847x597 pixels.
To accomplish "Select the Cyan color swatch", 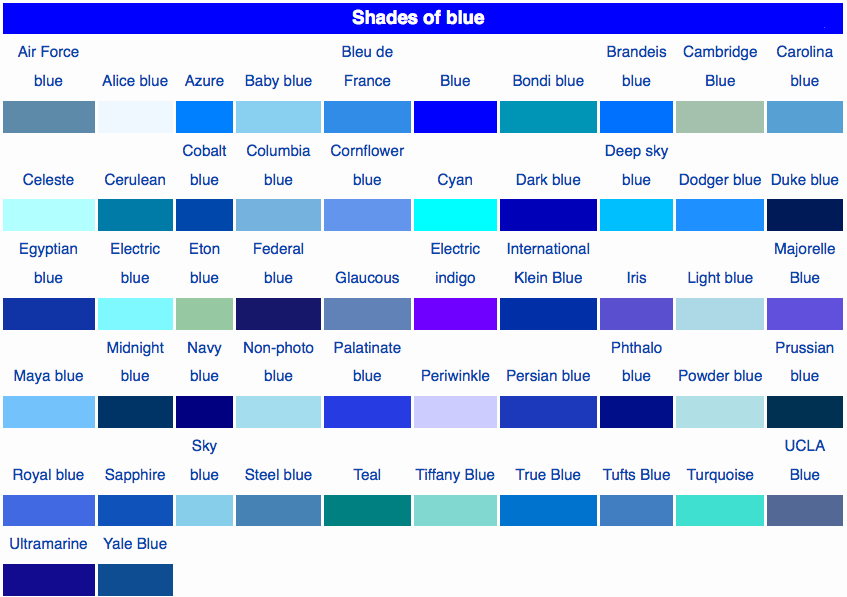I will (455, 215).
